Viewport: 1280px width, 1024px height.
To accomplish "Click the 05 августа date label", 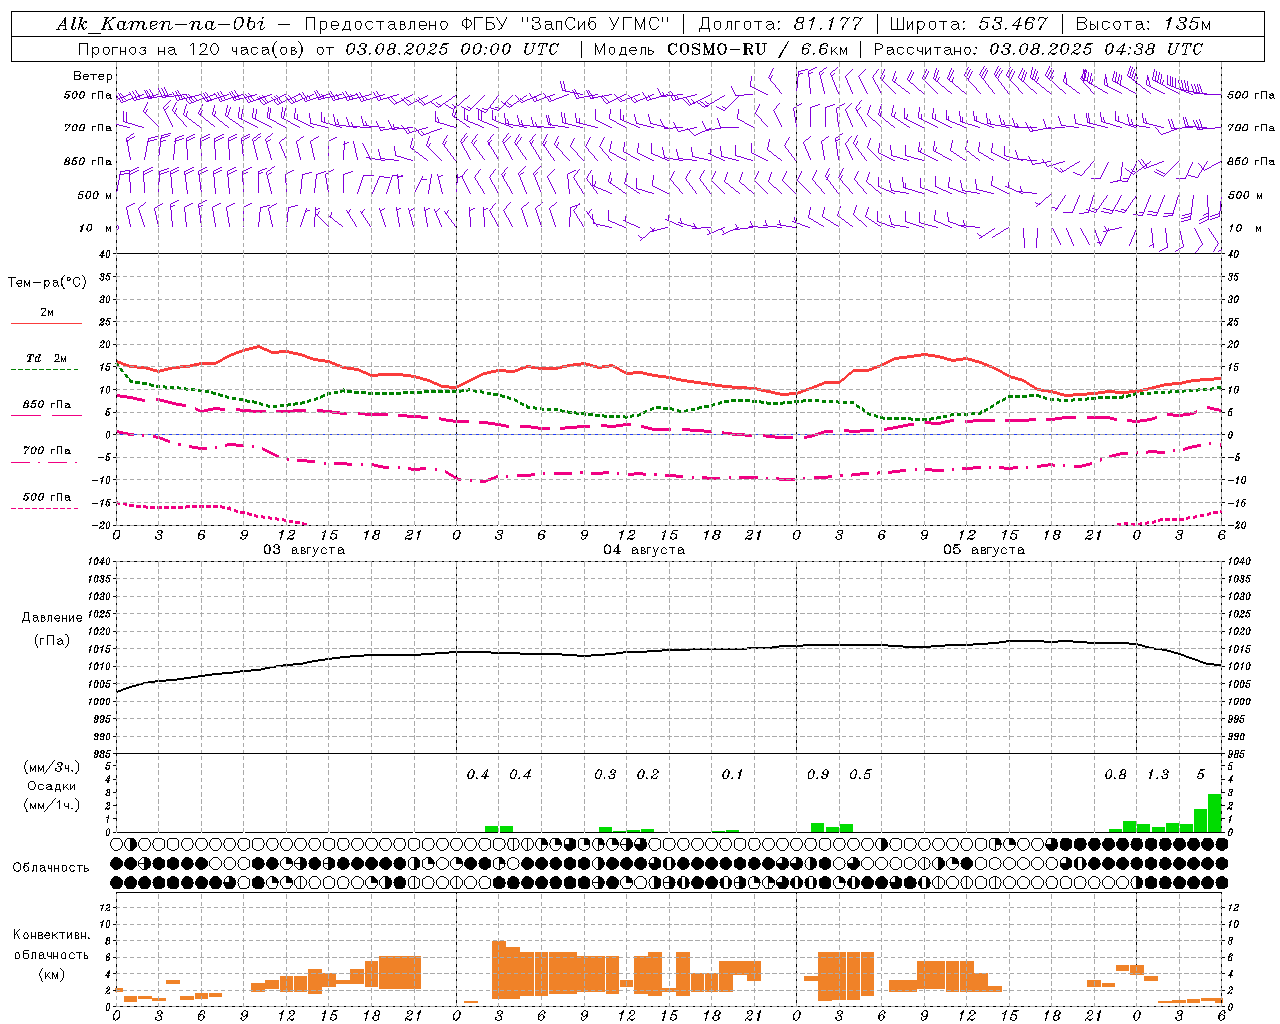I will pyautogui.click(x=984, y=550).
